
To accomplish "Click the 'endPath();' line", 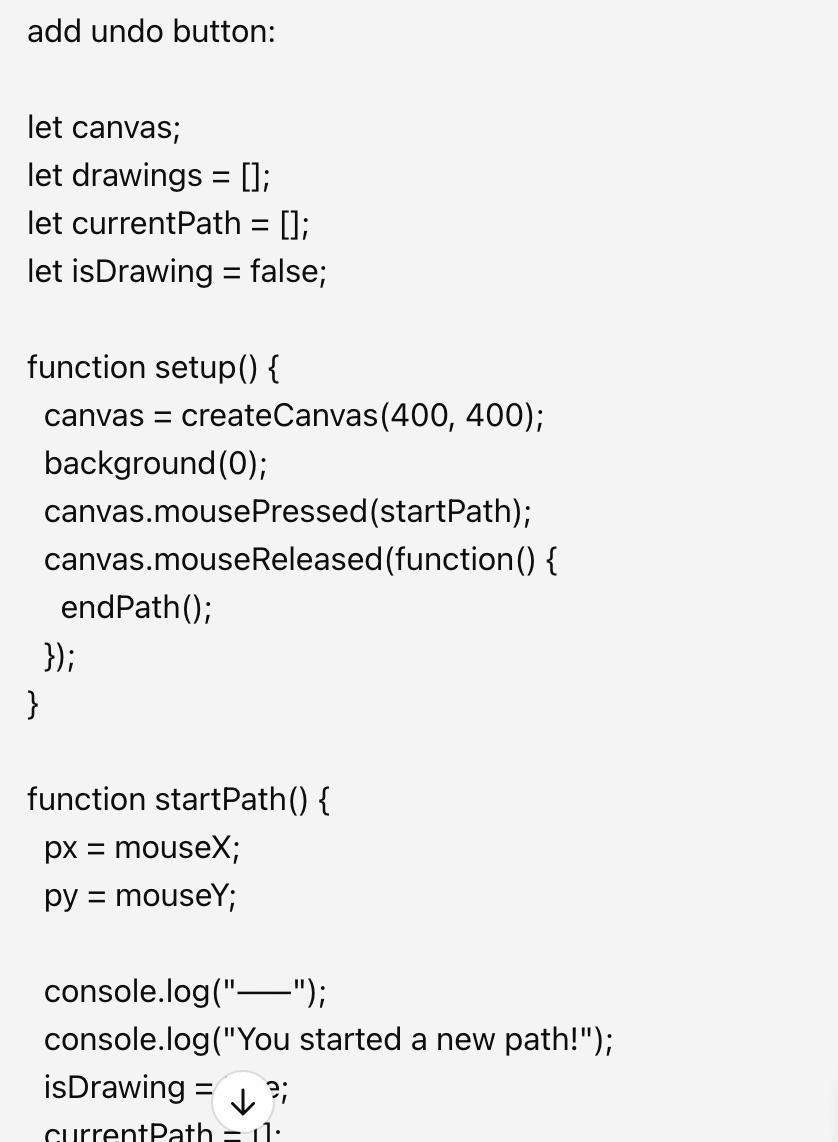I will tap(136, 607).
